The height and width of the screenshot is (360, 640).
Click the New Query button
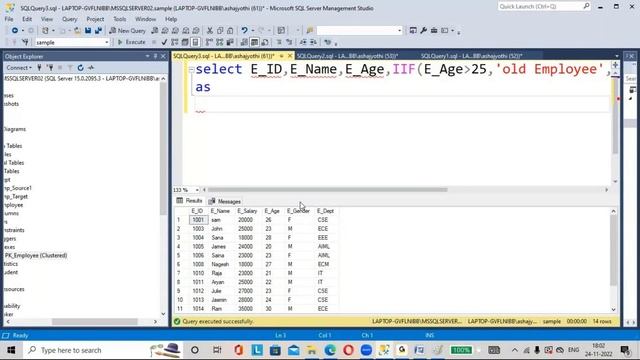pos(127,31)
